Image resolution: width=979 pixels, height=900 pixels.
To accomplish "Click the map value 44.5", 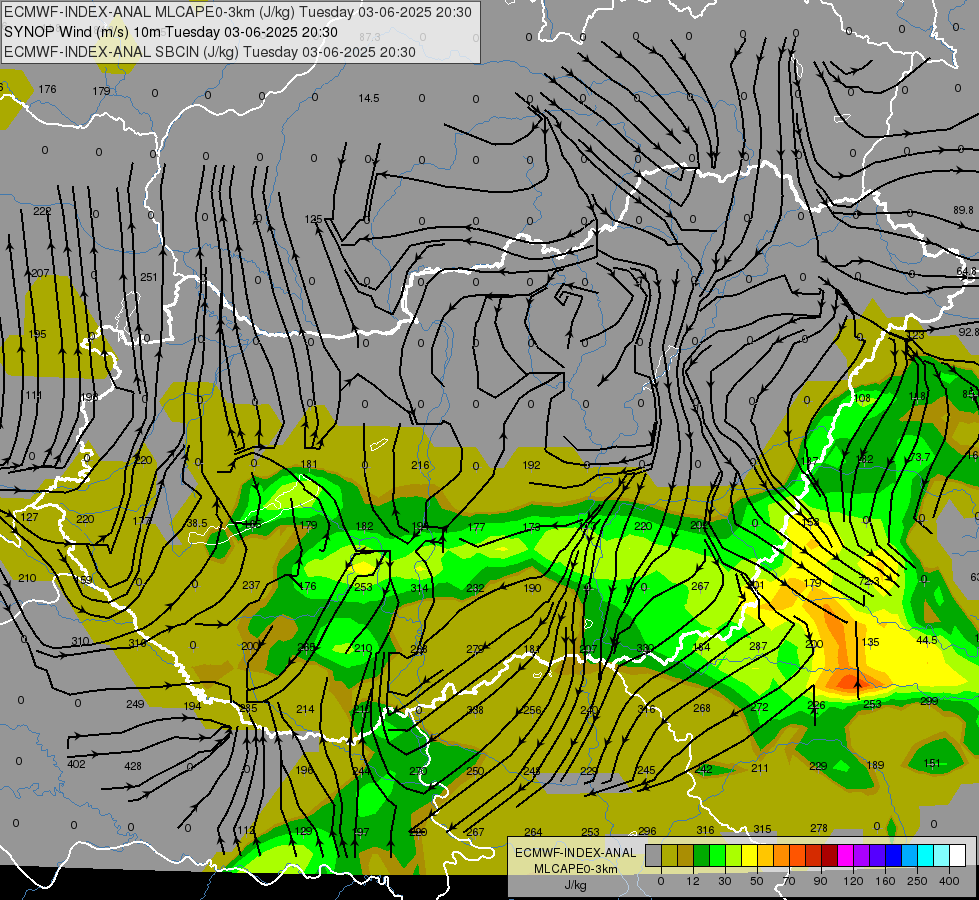I will (x=927, y=640).
